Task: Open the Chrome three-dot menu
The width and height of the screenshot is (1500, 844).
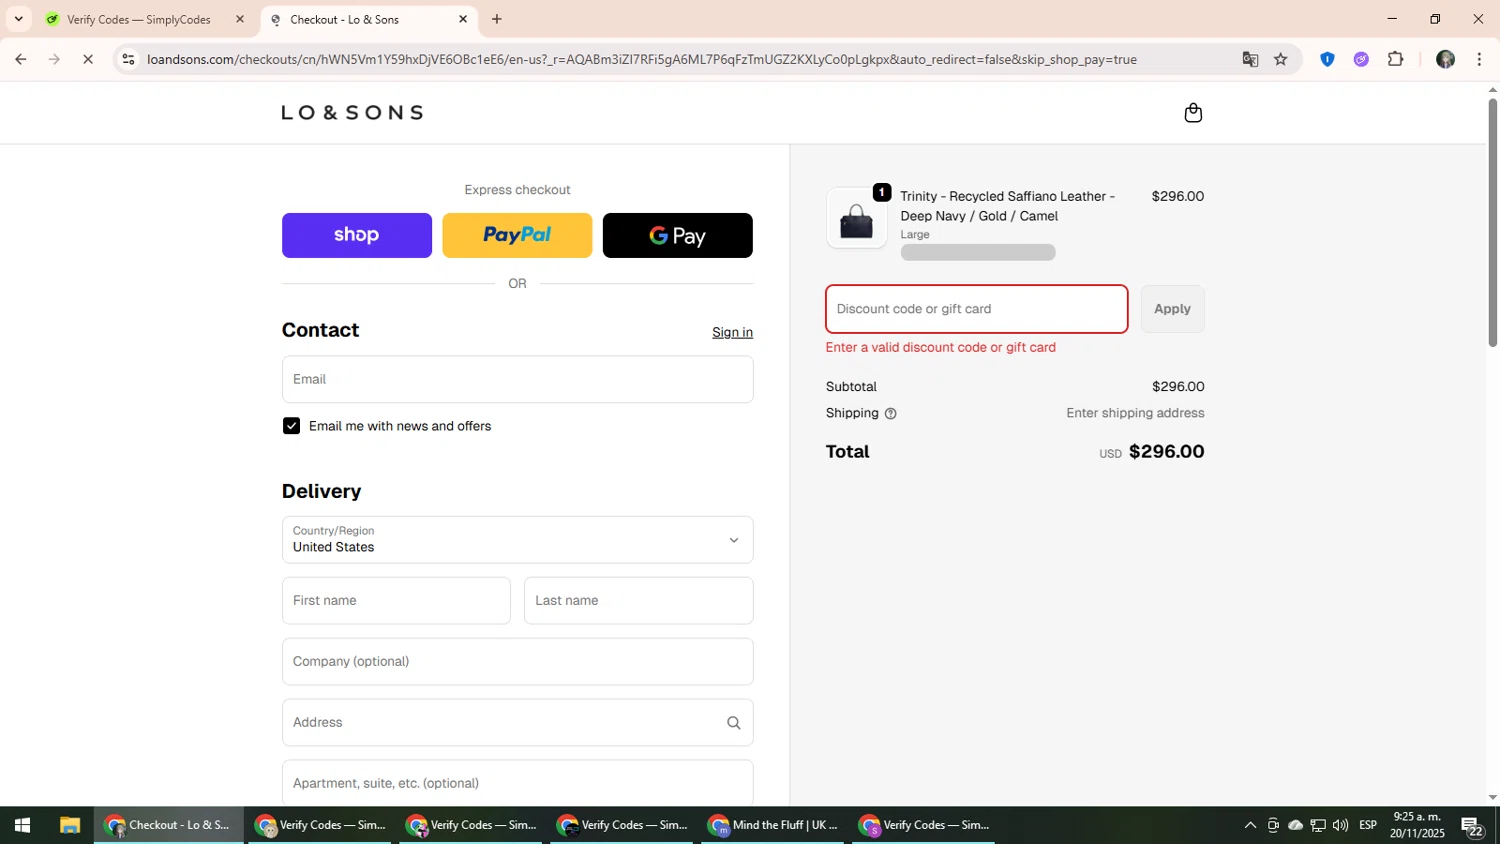Action: (x=1480, y=59)
